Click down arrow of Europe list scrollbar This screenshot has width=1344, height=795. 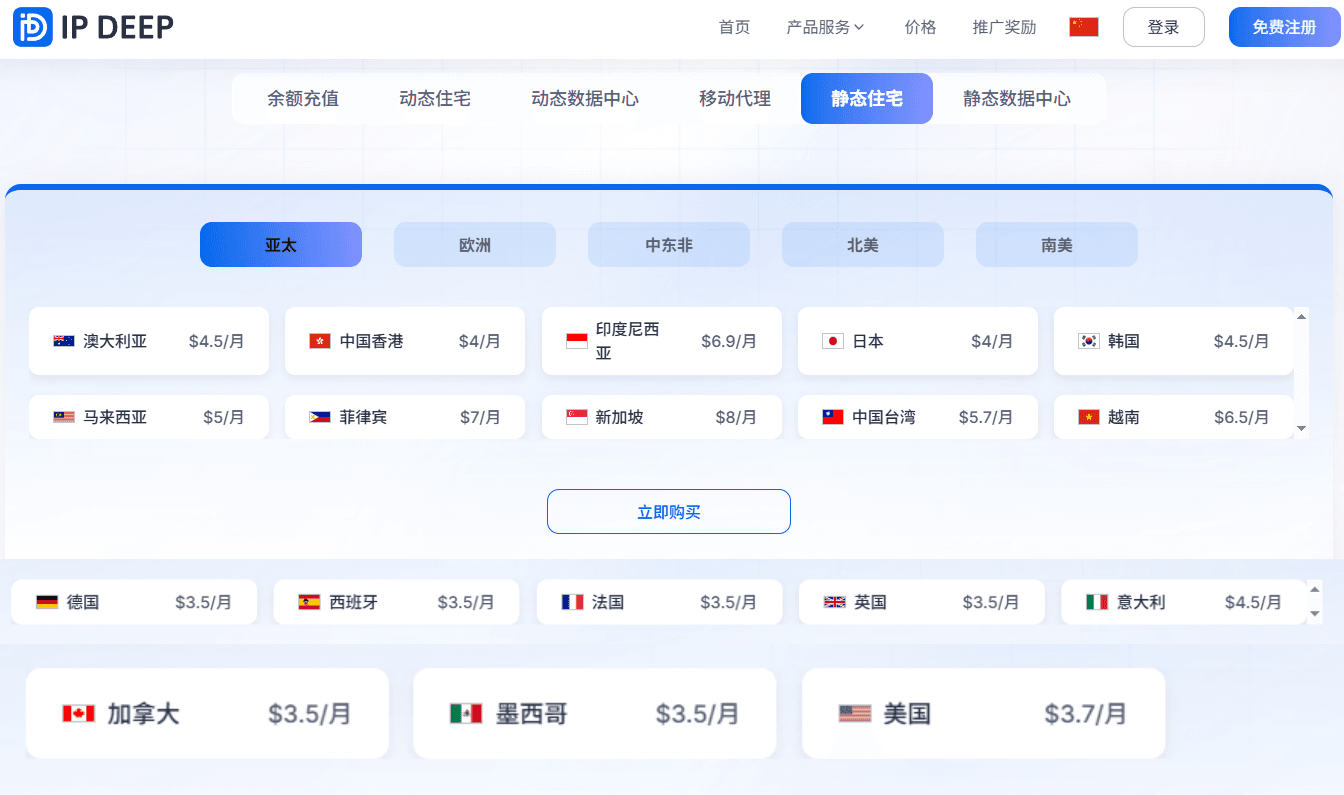(x=1314, y=613)
